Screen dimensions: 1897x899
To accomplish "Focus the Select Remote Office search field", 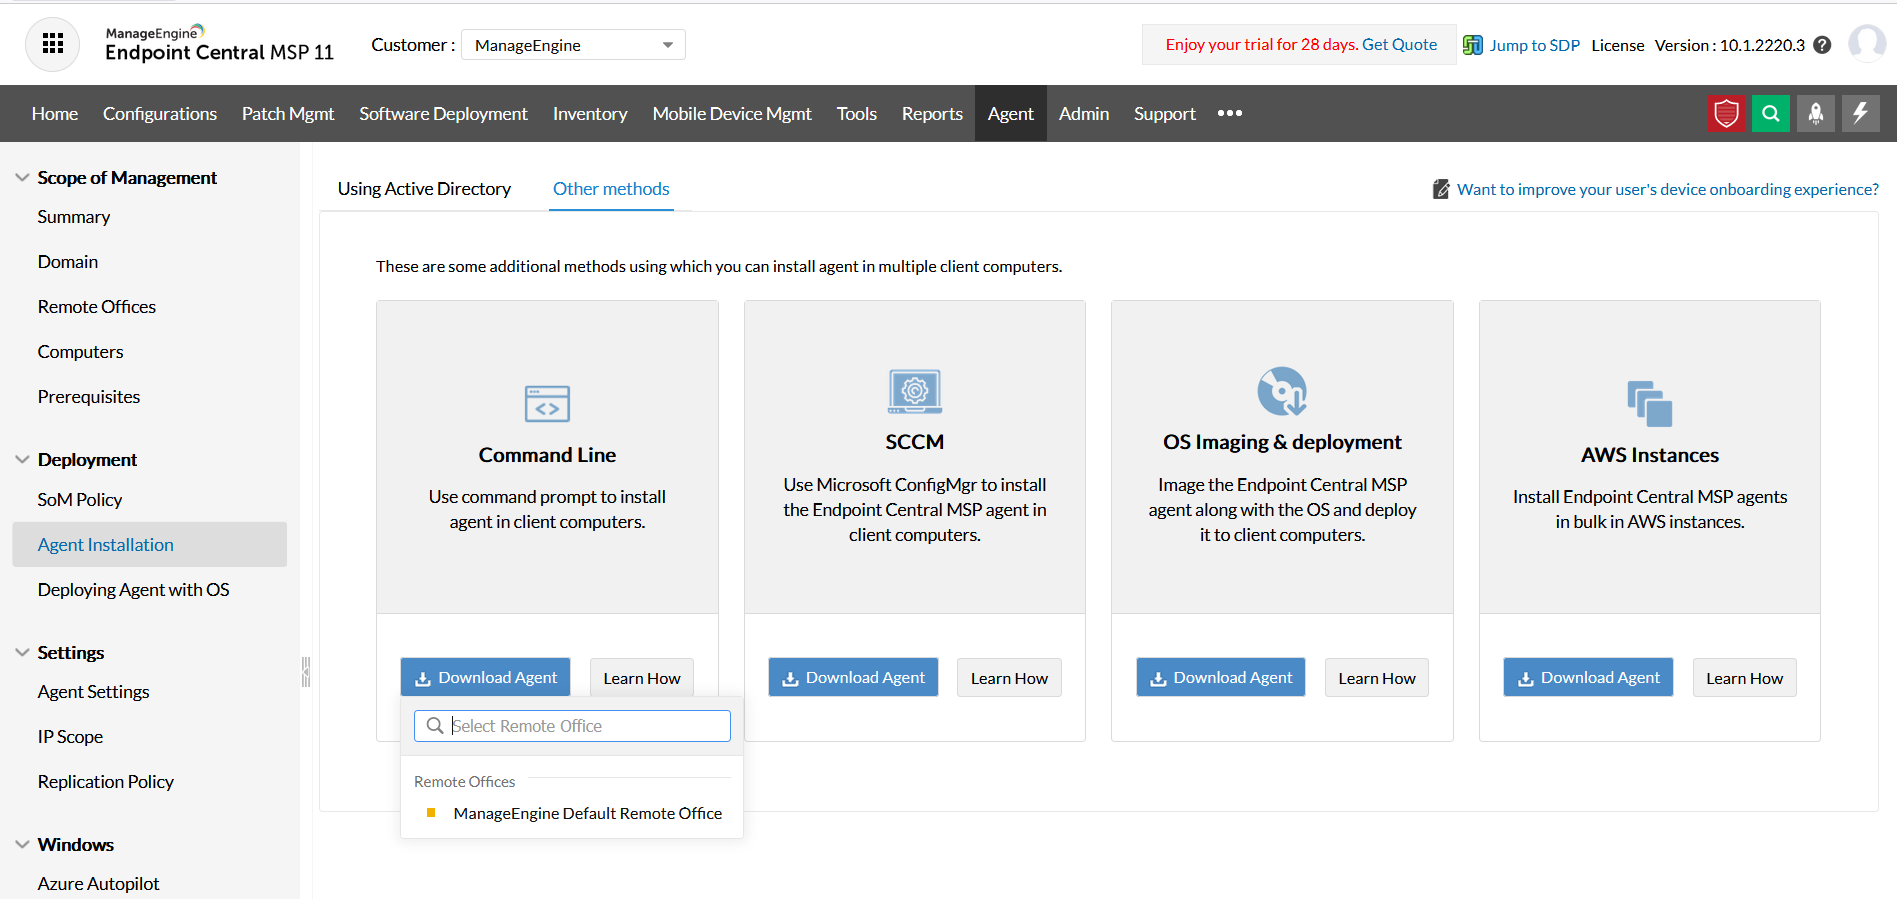I will click(x=572, y=726).
